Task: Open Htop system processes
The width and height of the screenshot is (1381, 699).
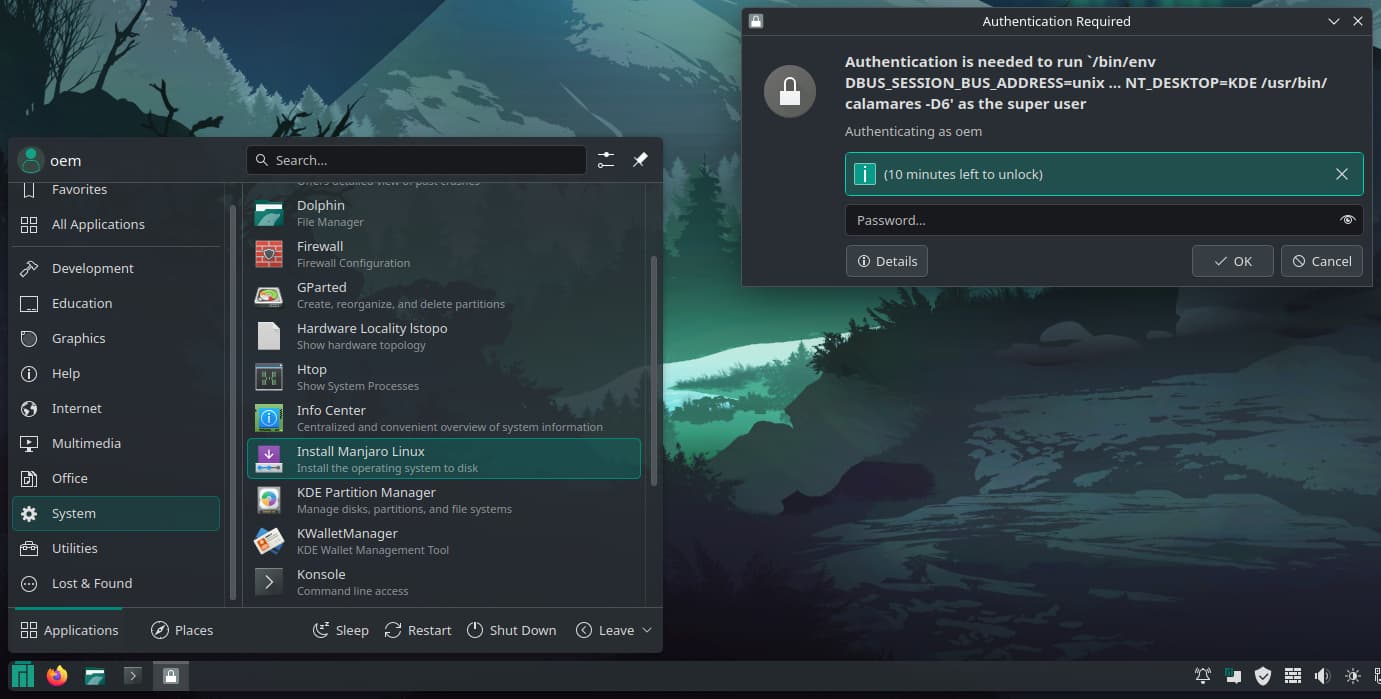Action: pos(443,377)
